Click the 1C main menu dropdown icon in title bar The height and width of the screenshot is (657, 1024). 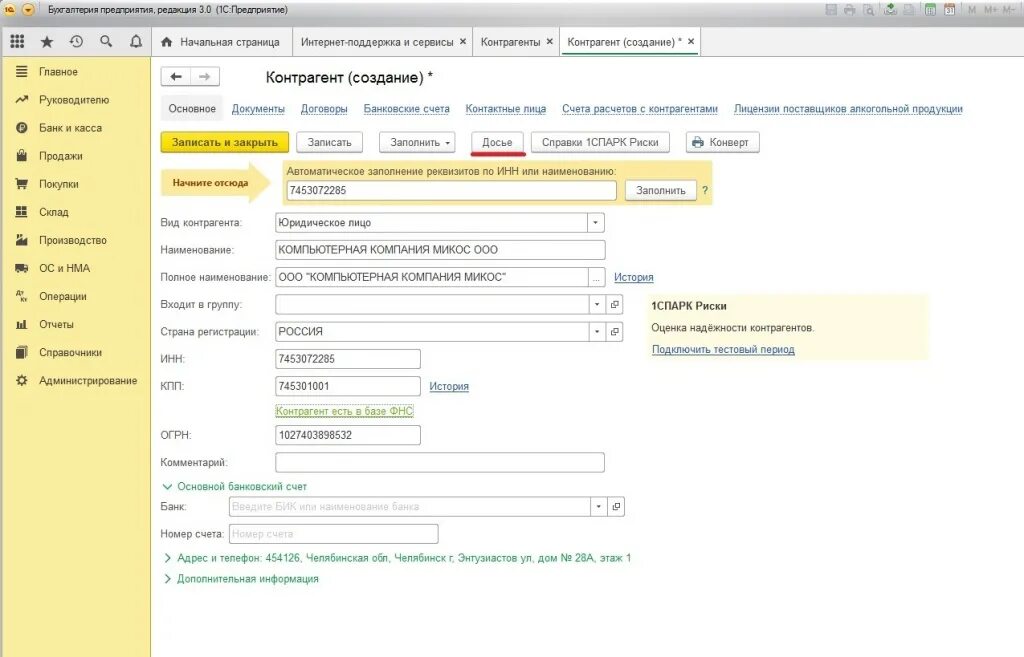coord(28,10)
